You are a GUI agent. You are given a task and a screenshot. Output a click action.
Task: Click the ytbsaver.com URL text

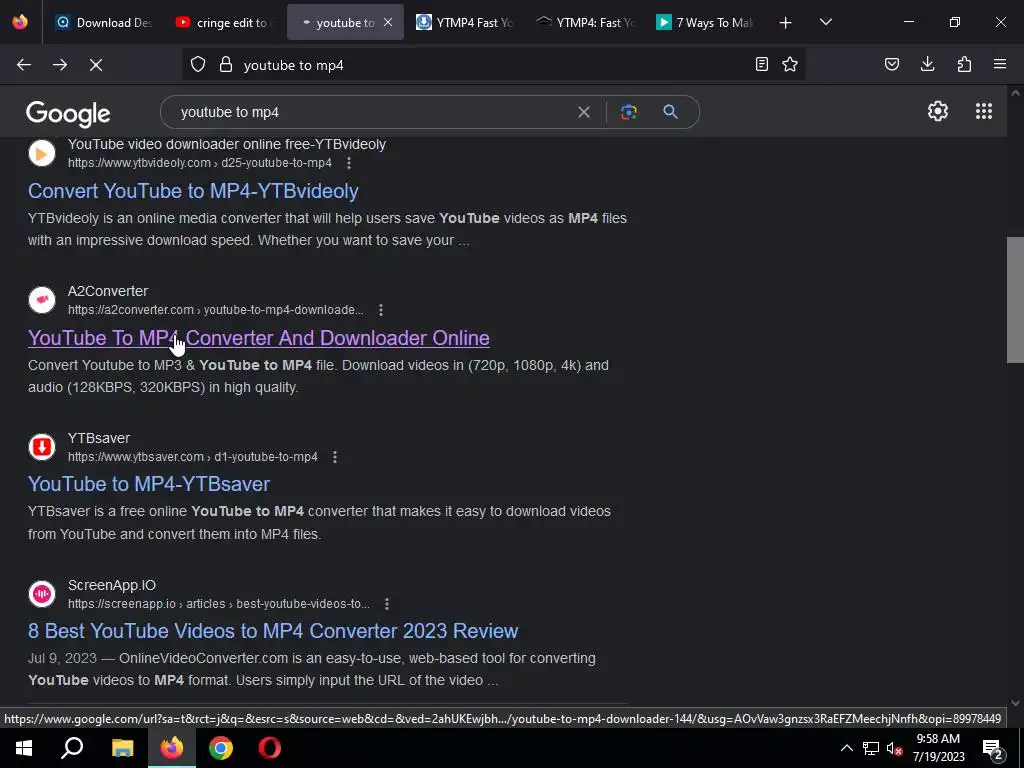(193, 456)
